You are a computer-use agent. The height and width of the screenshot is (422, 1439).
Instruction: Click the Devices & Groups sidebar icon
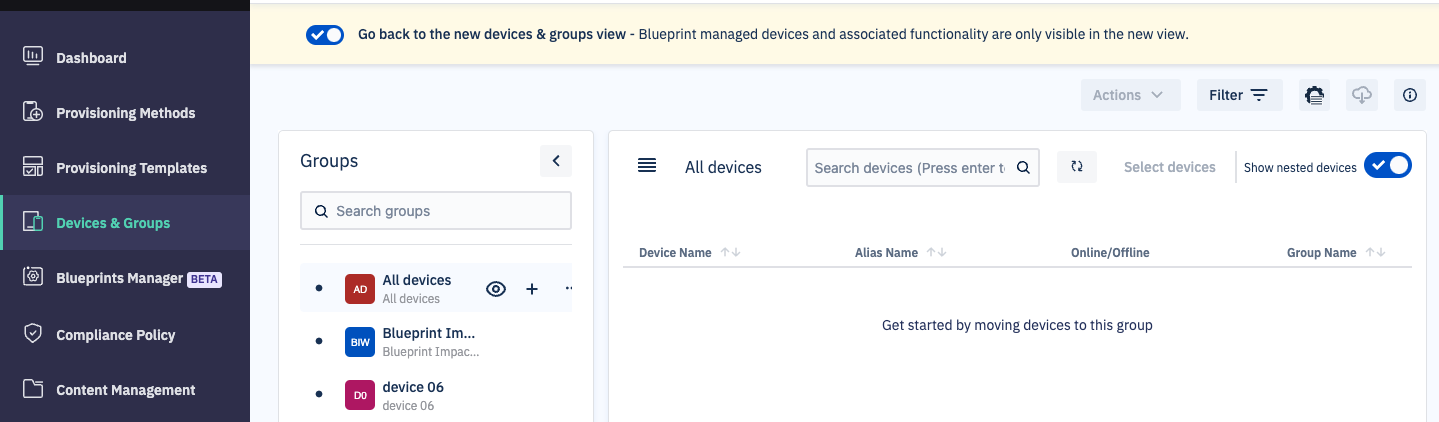[33, 222]
